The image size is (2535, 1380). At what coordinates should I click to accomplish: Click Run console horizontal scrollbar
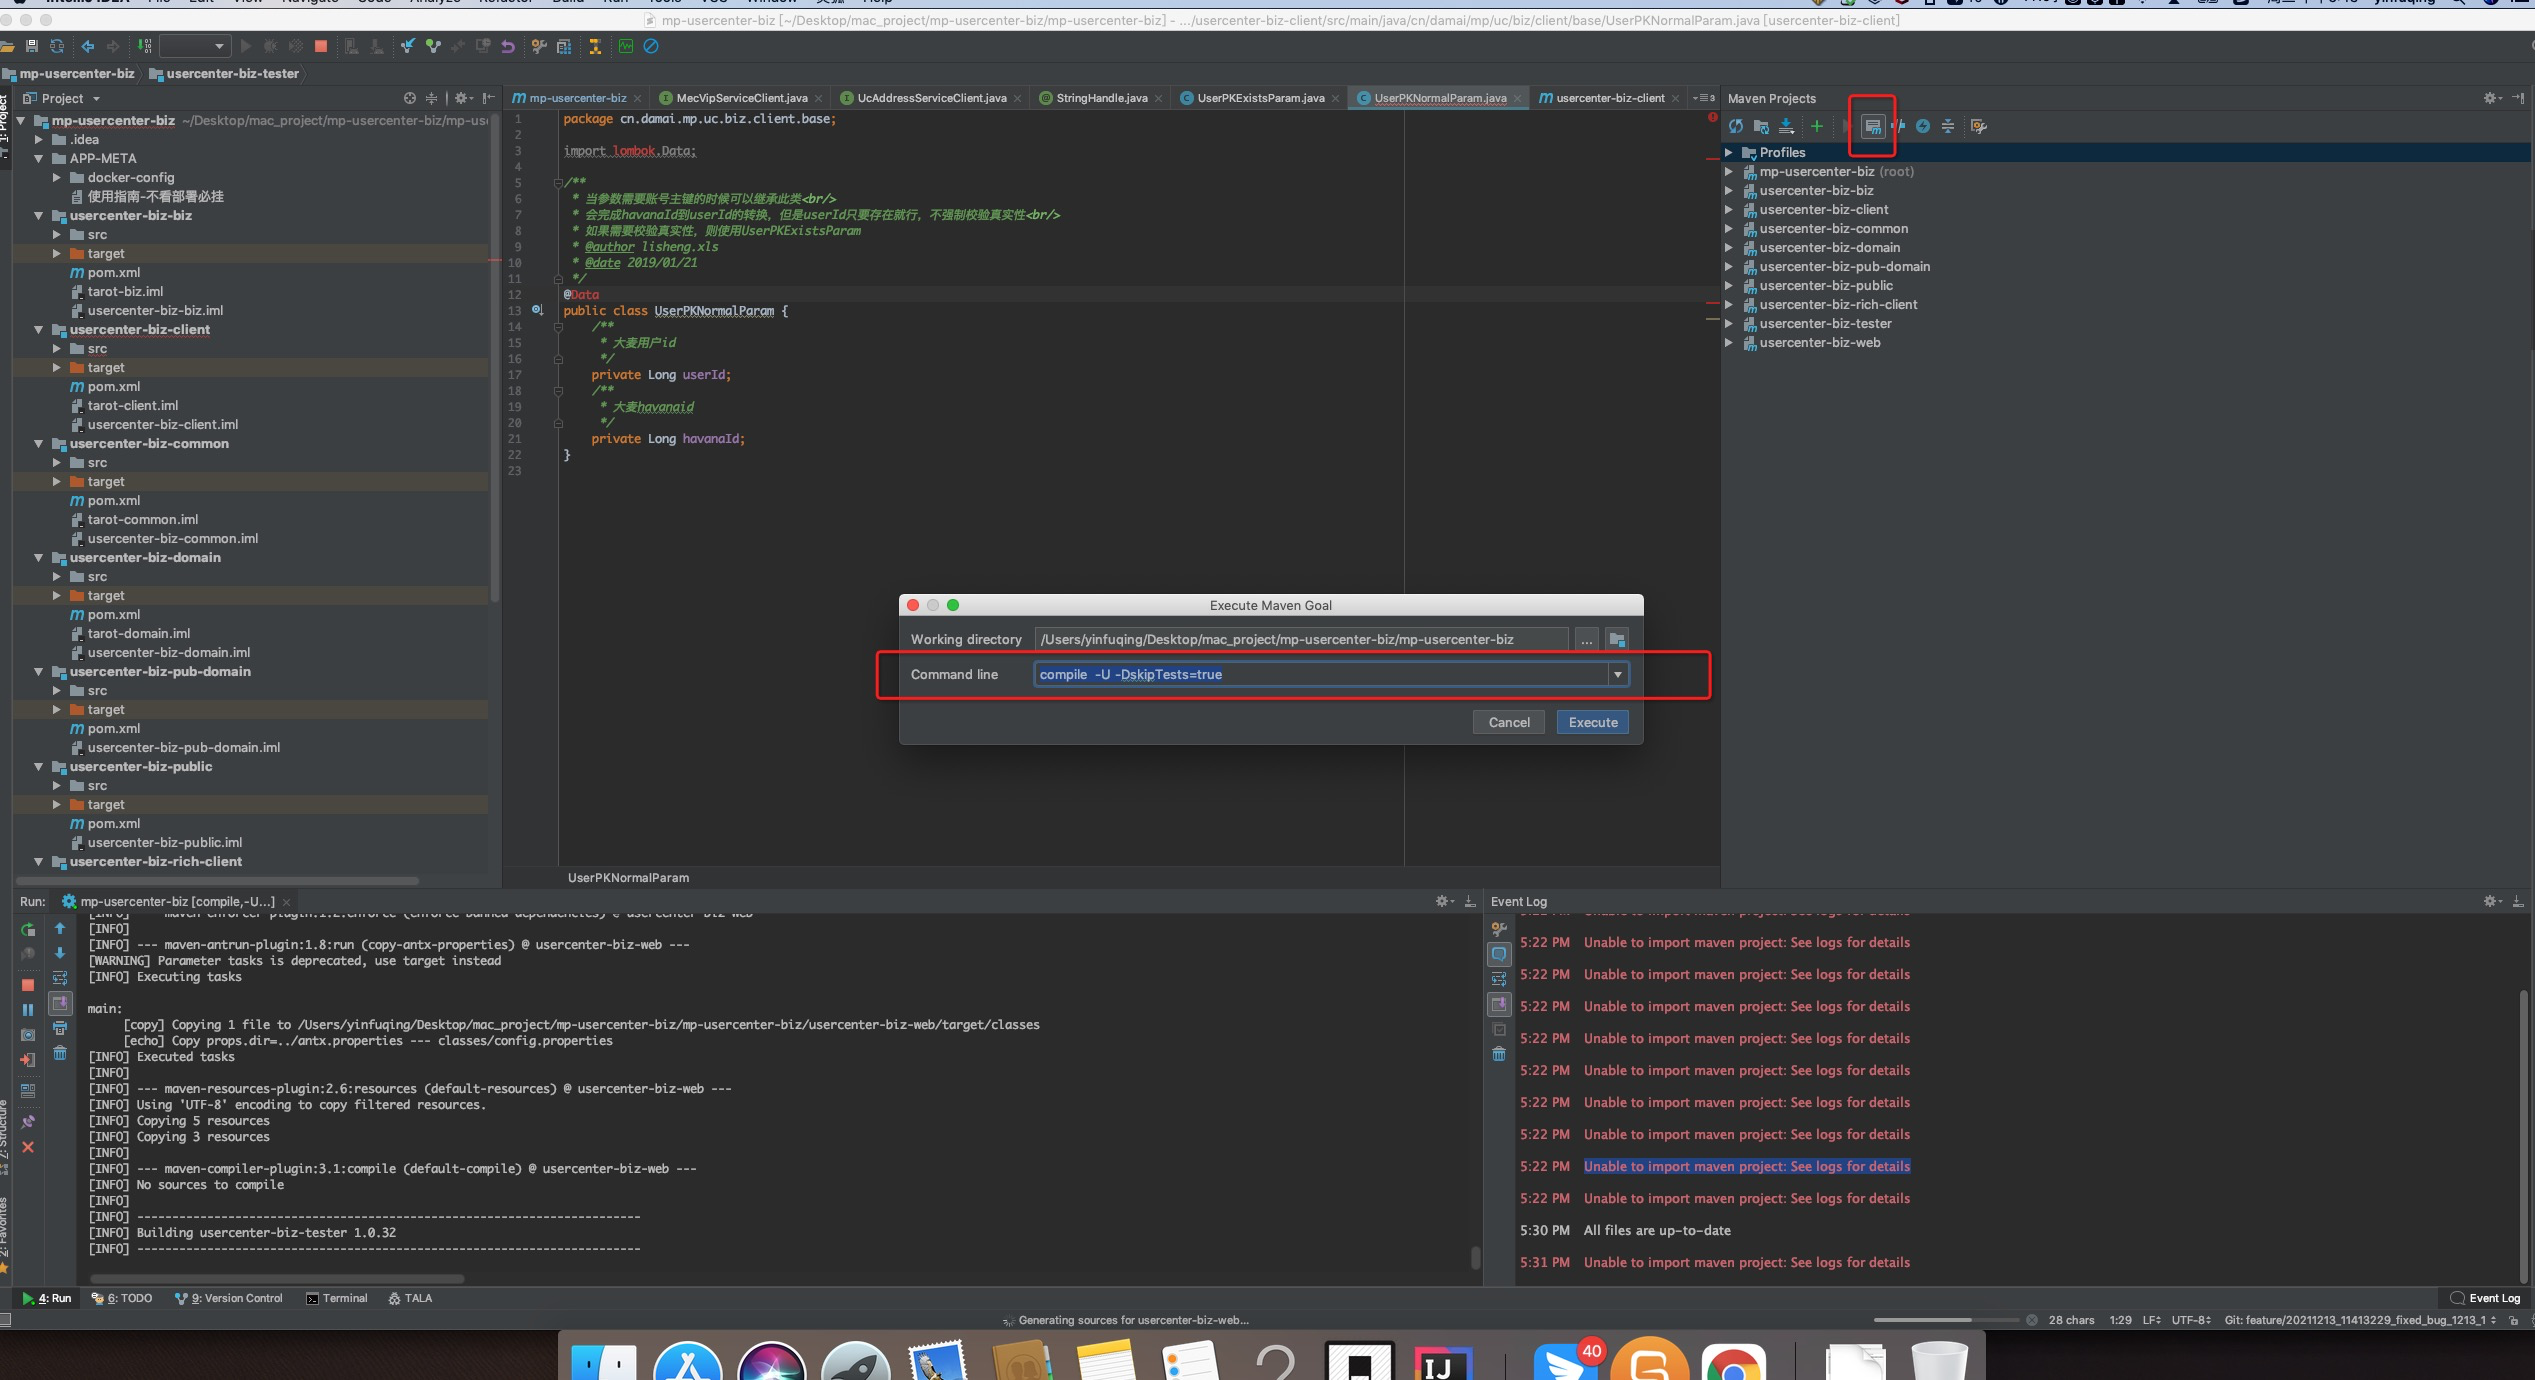(276, 1278)
